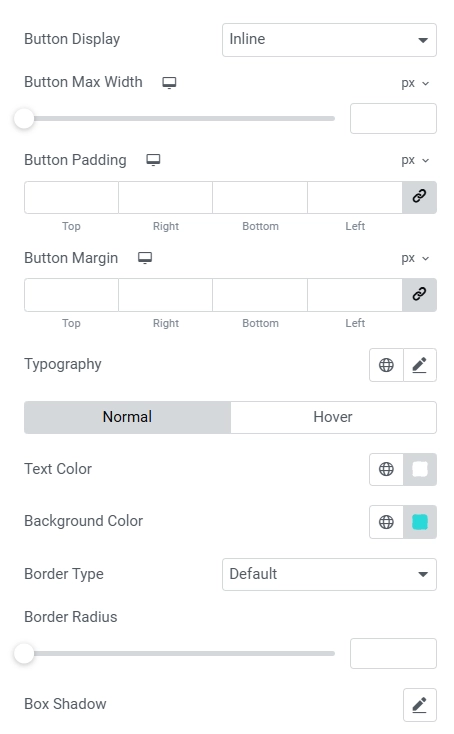Click the Button Margin responsive device icon

coord(145,258)
